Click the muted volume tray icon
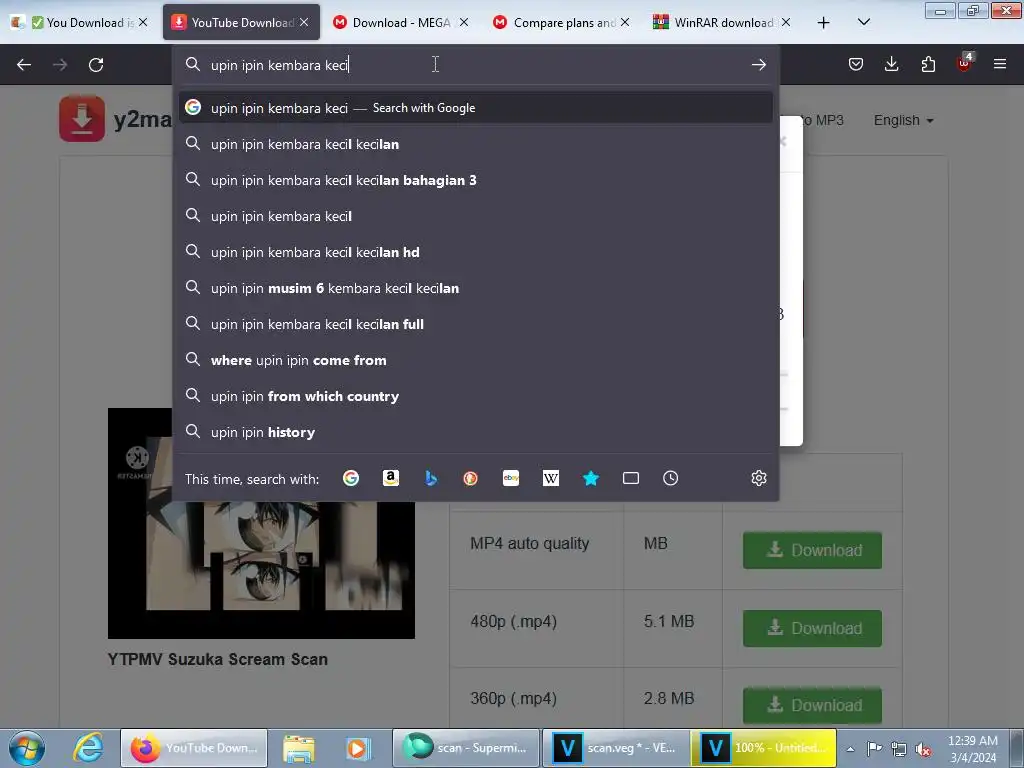 923,750
